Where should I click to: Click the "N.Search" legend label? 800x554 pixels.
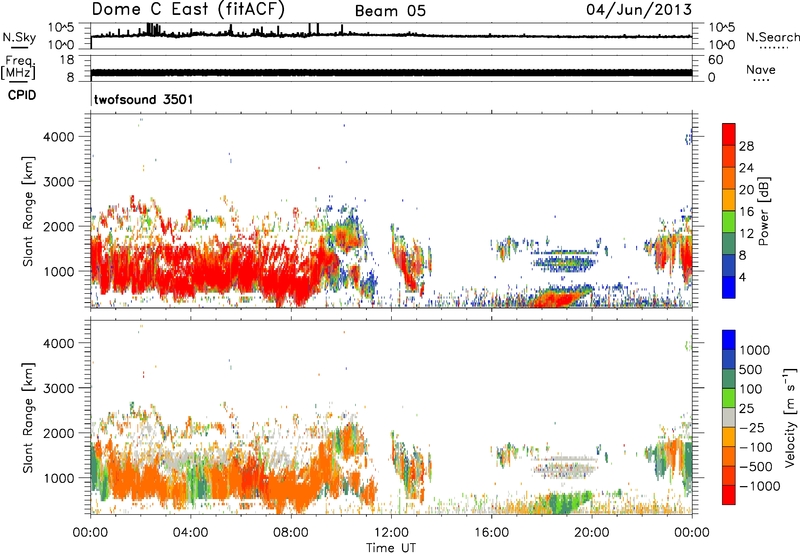coord(772,37)
